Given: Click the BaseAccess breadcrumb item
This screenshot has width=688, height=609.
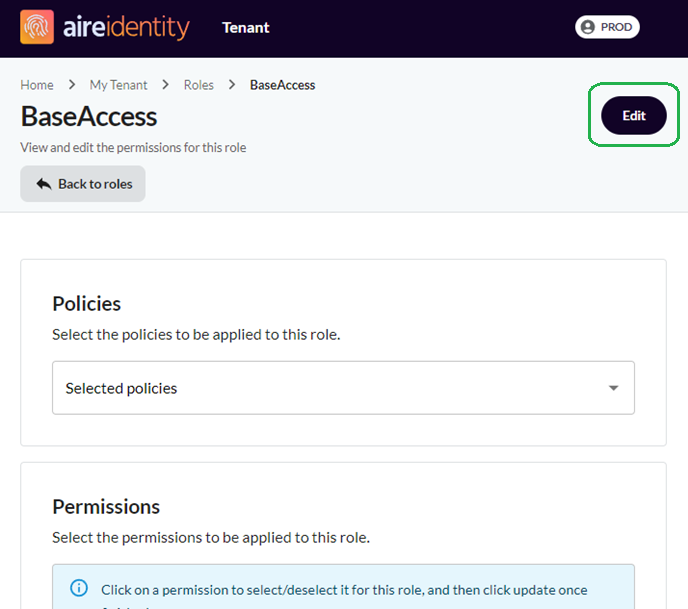Looking at the screenshot, I should (x=283, y=85).
